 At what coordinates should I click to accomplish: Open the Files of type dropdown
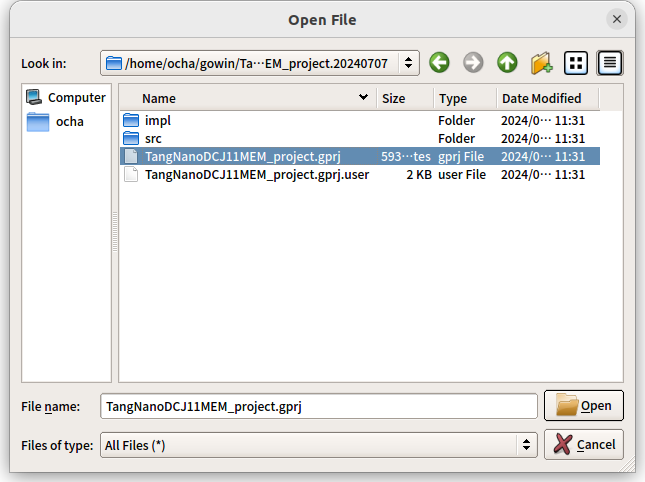[x=527, y=445]
